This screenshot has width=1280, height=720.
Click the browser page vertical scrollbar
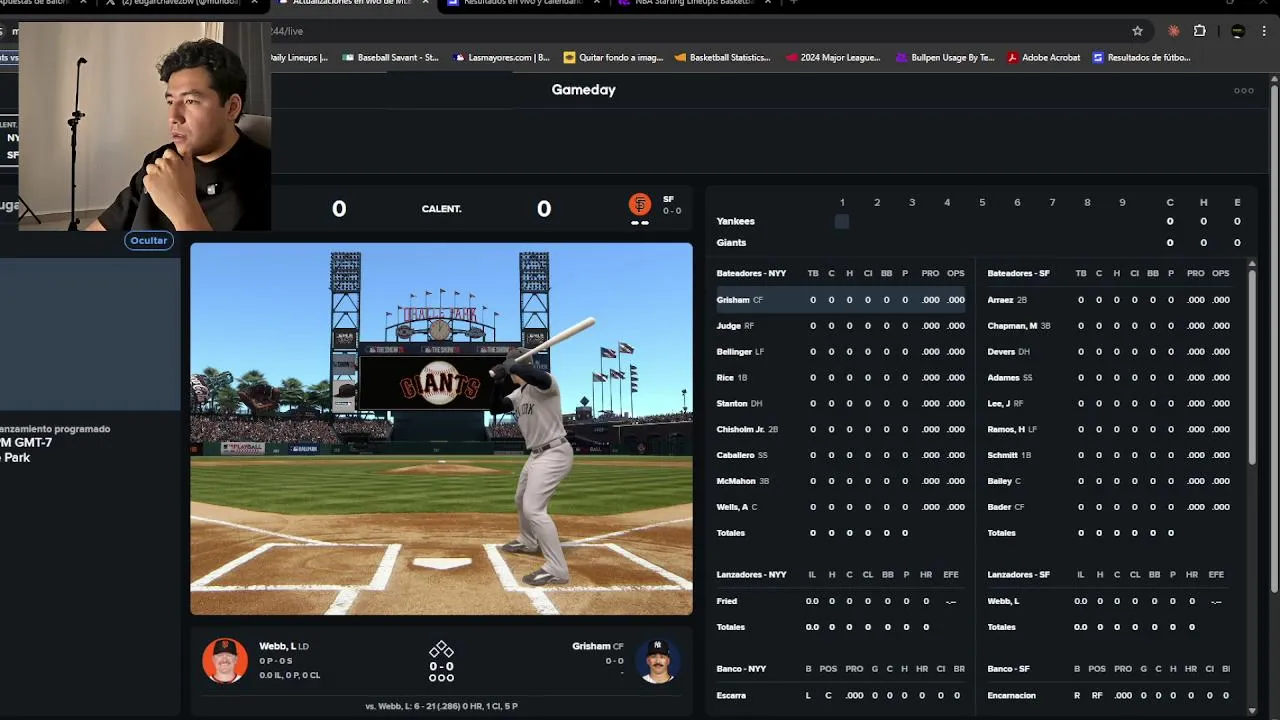coord(1274,340)
